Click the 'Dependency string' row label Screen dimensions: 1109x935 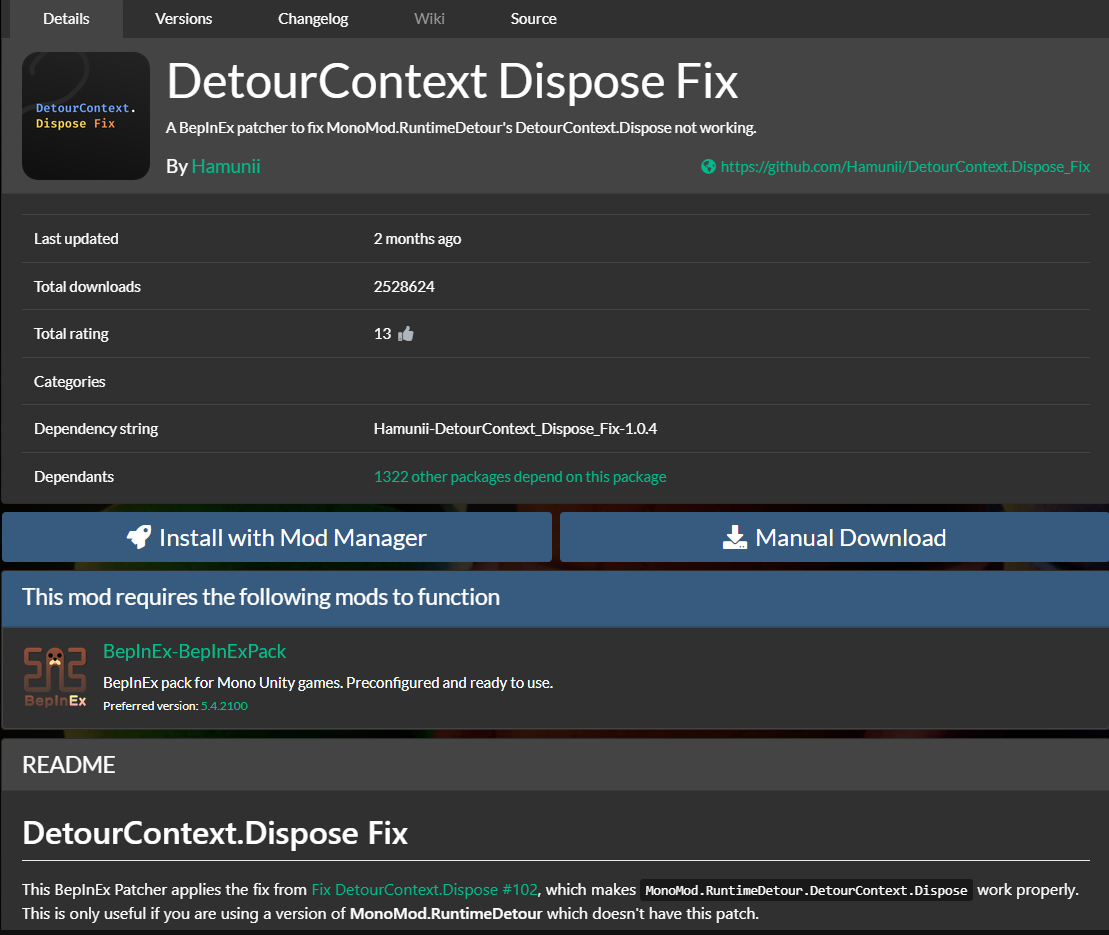pos(95,429)
